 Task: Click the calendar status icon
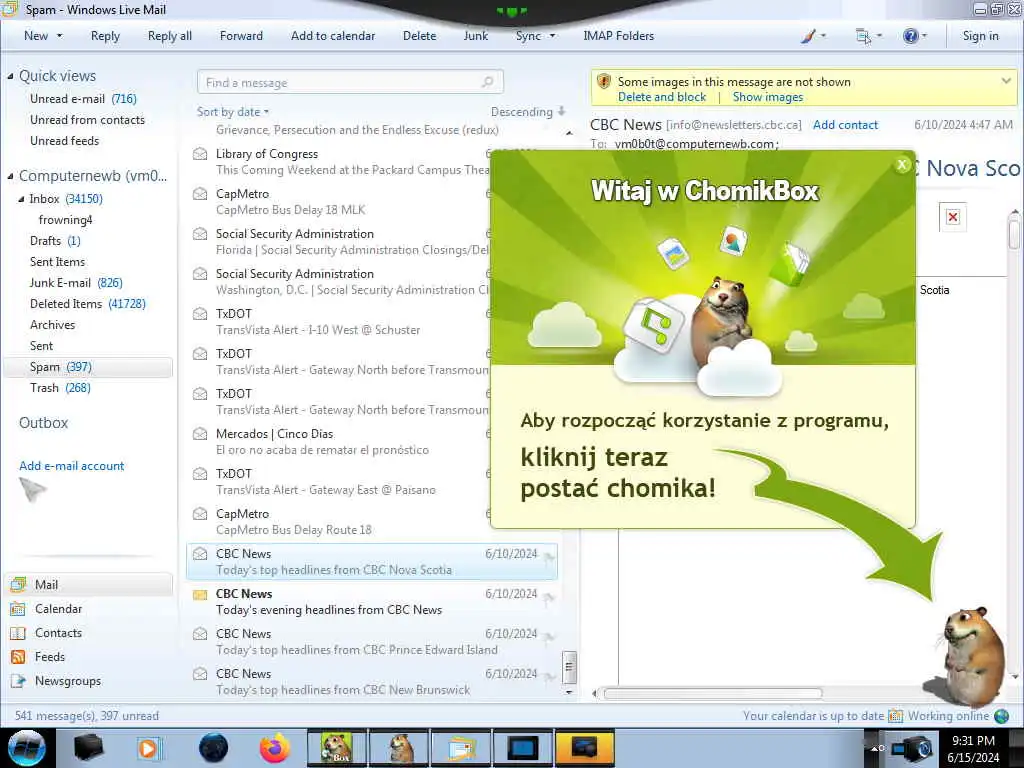895,716
